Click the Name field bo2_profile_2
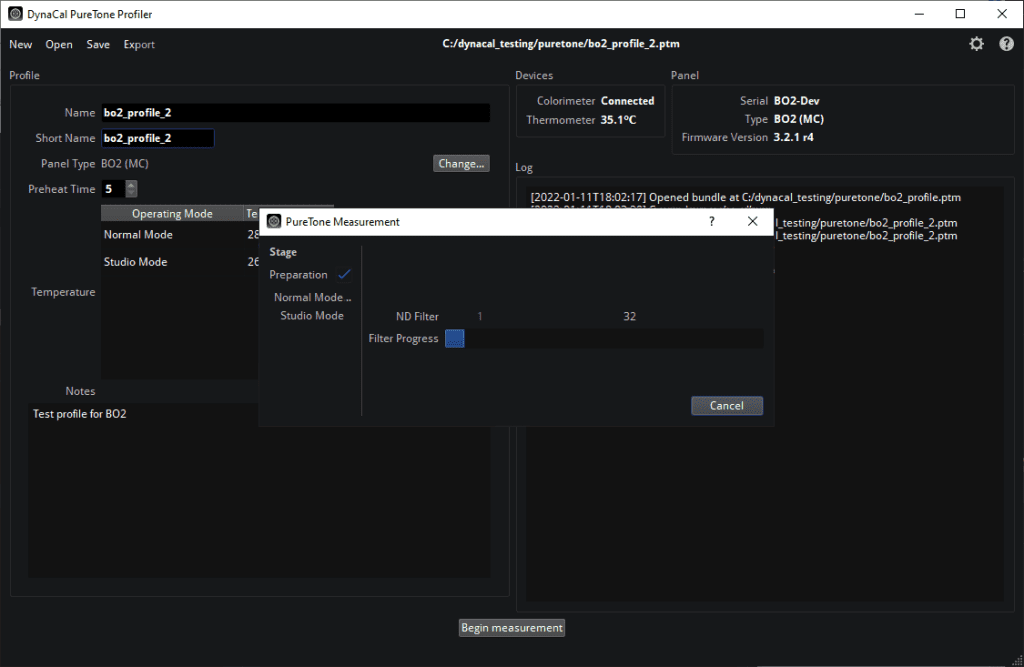The image size is (1024, 667). (295, 112)
